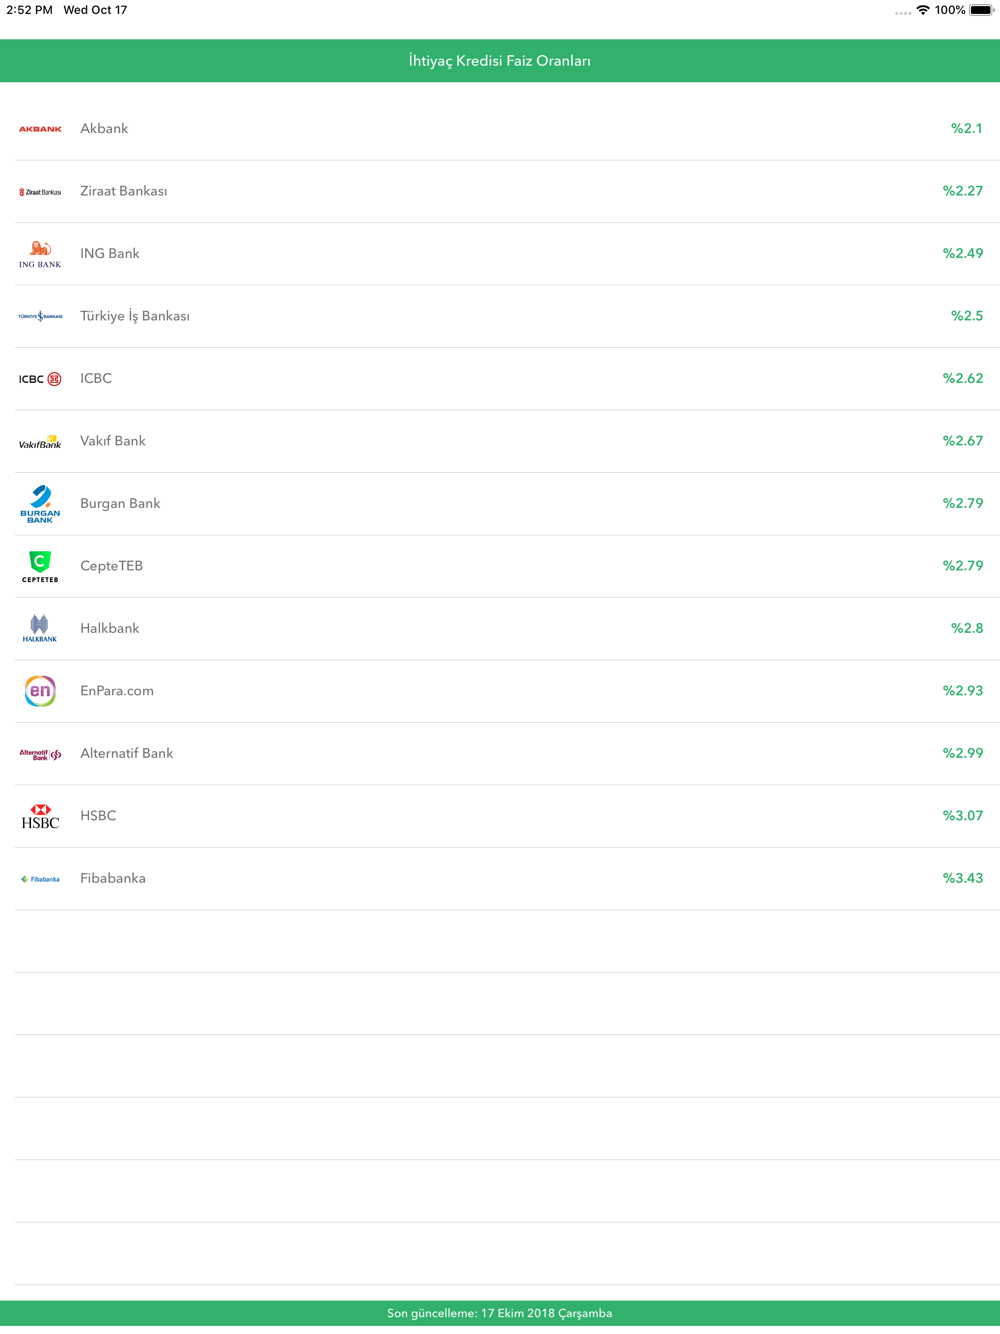
Task: Tap the İhtiyaç Kredisi Faiz Oranları header
Action: tap(500, 61)
